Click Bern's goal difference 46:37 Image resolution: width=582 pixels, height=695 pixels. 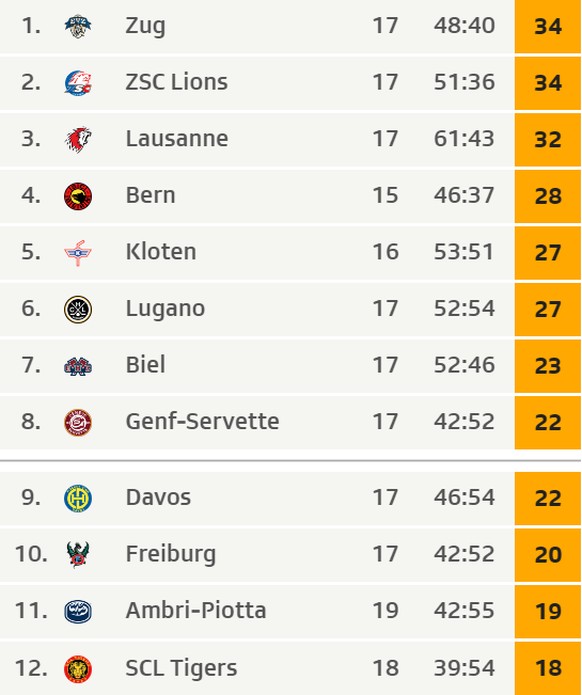click(464, 195)
